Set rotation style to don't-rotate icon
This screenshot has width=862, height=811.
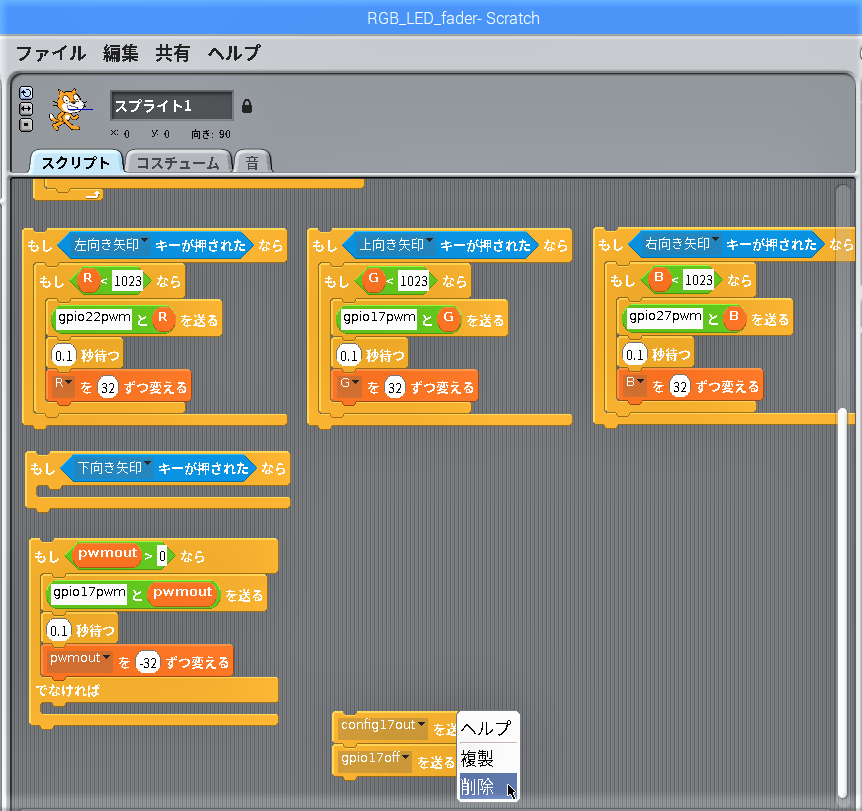point(26,125)
